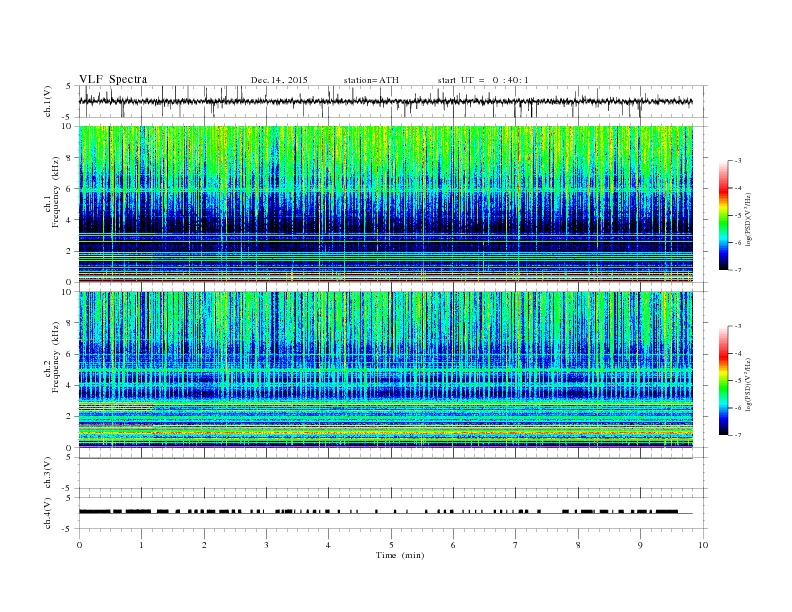Screen dimensions: 792x612
Task: Click inside the ch.2 spectrogram plot
Action: (x=386, y=370)
